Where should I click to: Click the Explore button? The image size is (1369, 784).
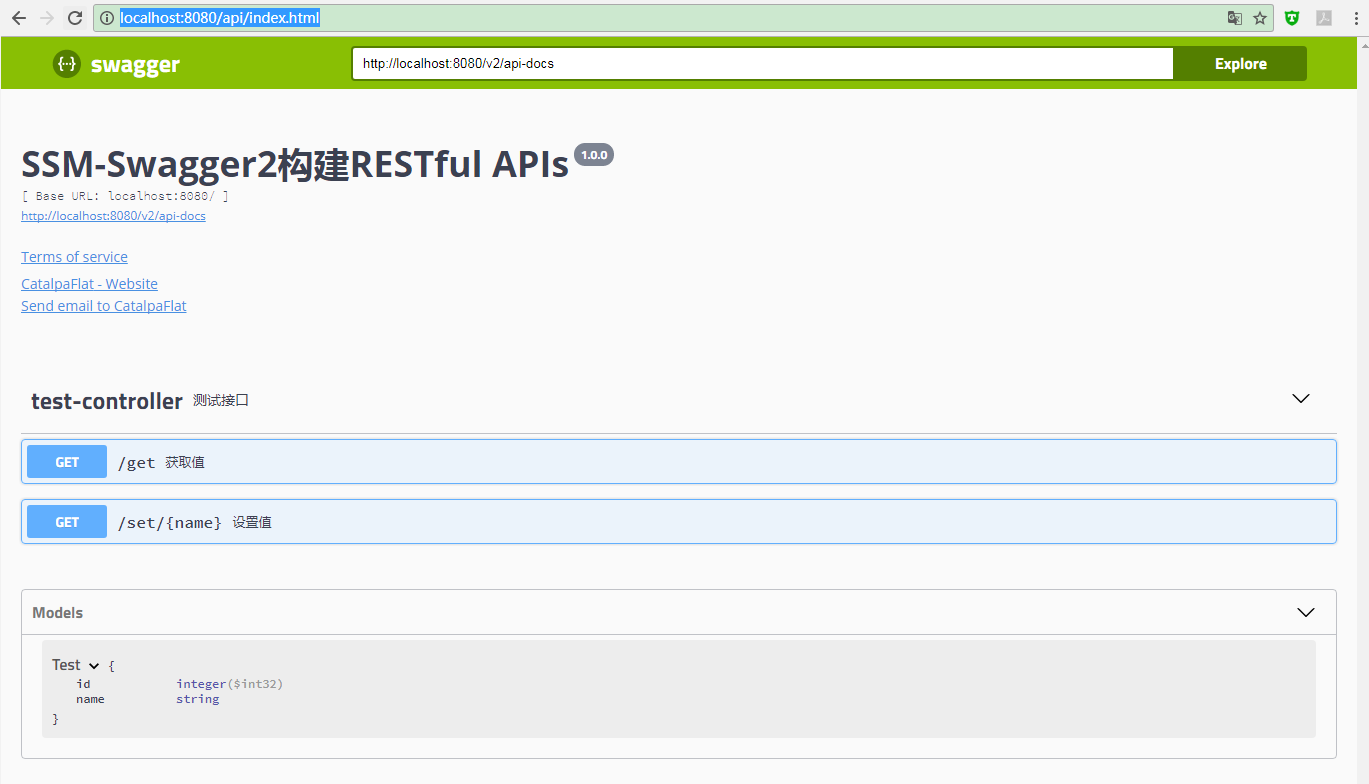click(1240, 63)
